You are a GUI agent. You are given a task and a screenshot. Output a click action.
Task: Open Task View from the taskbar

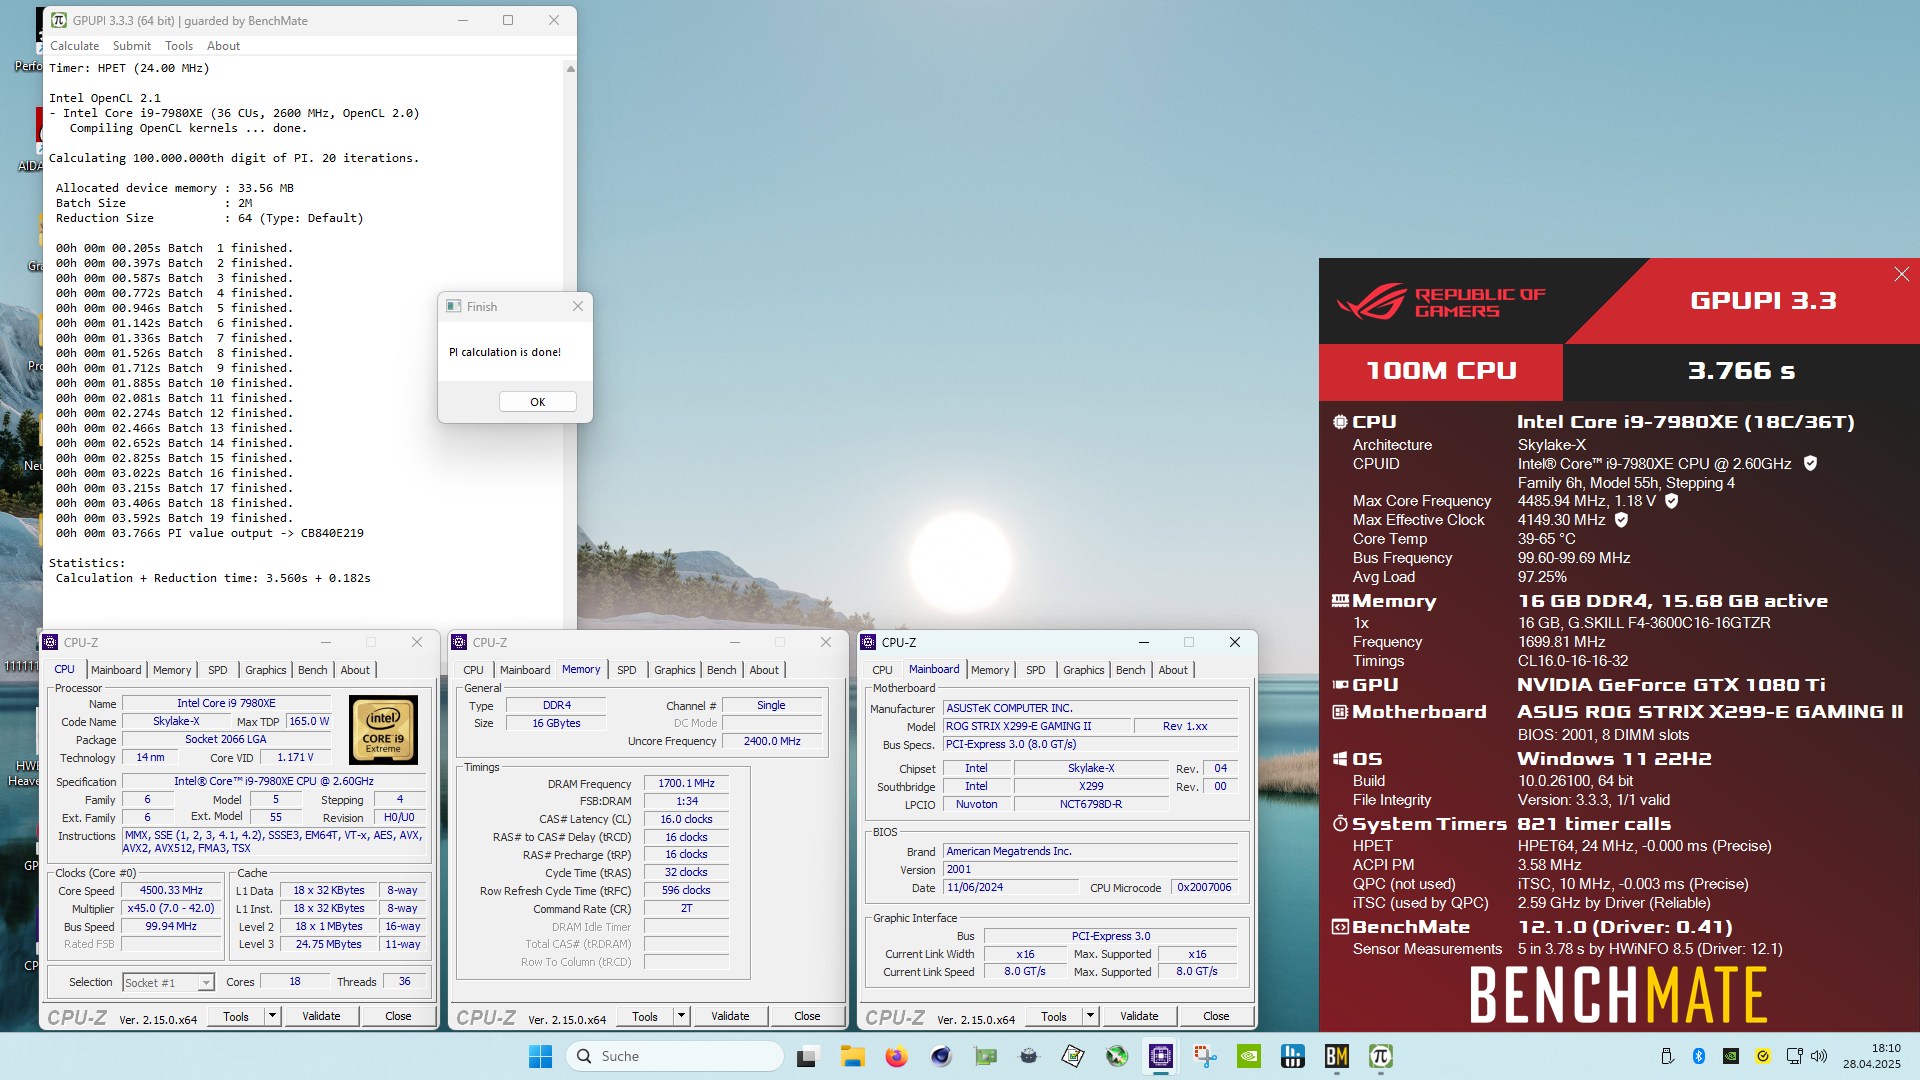(807, 1056)
